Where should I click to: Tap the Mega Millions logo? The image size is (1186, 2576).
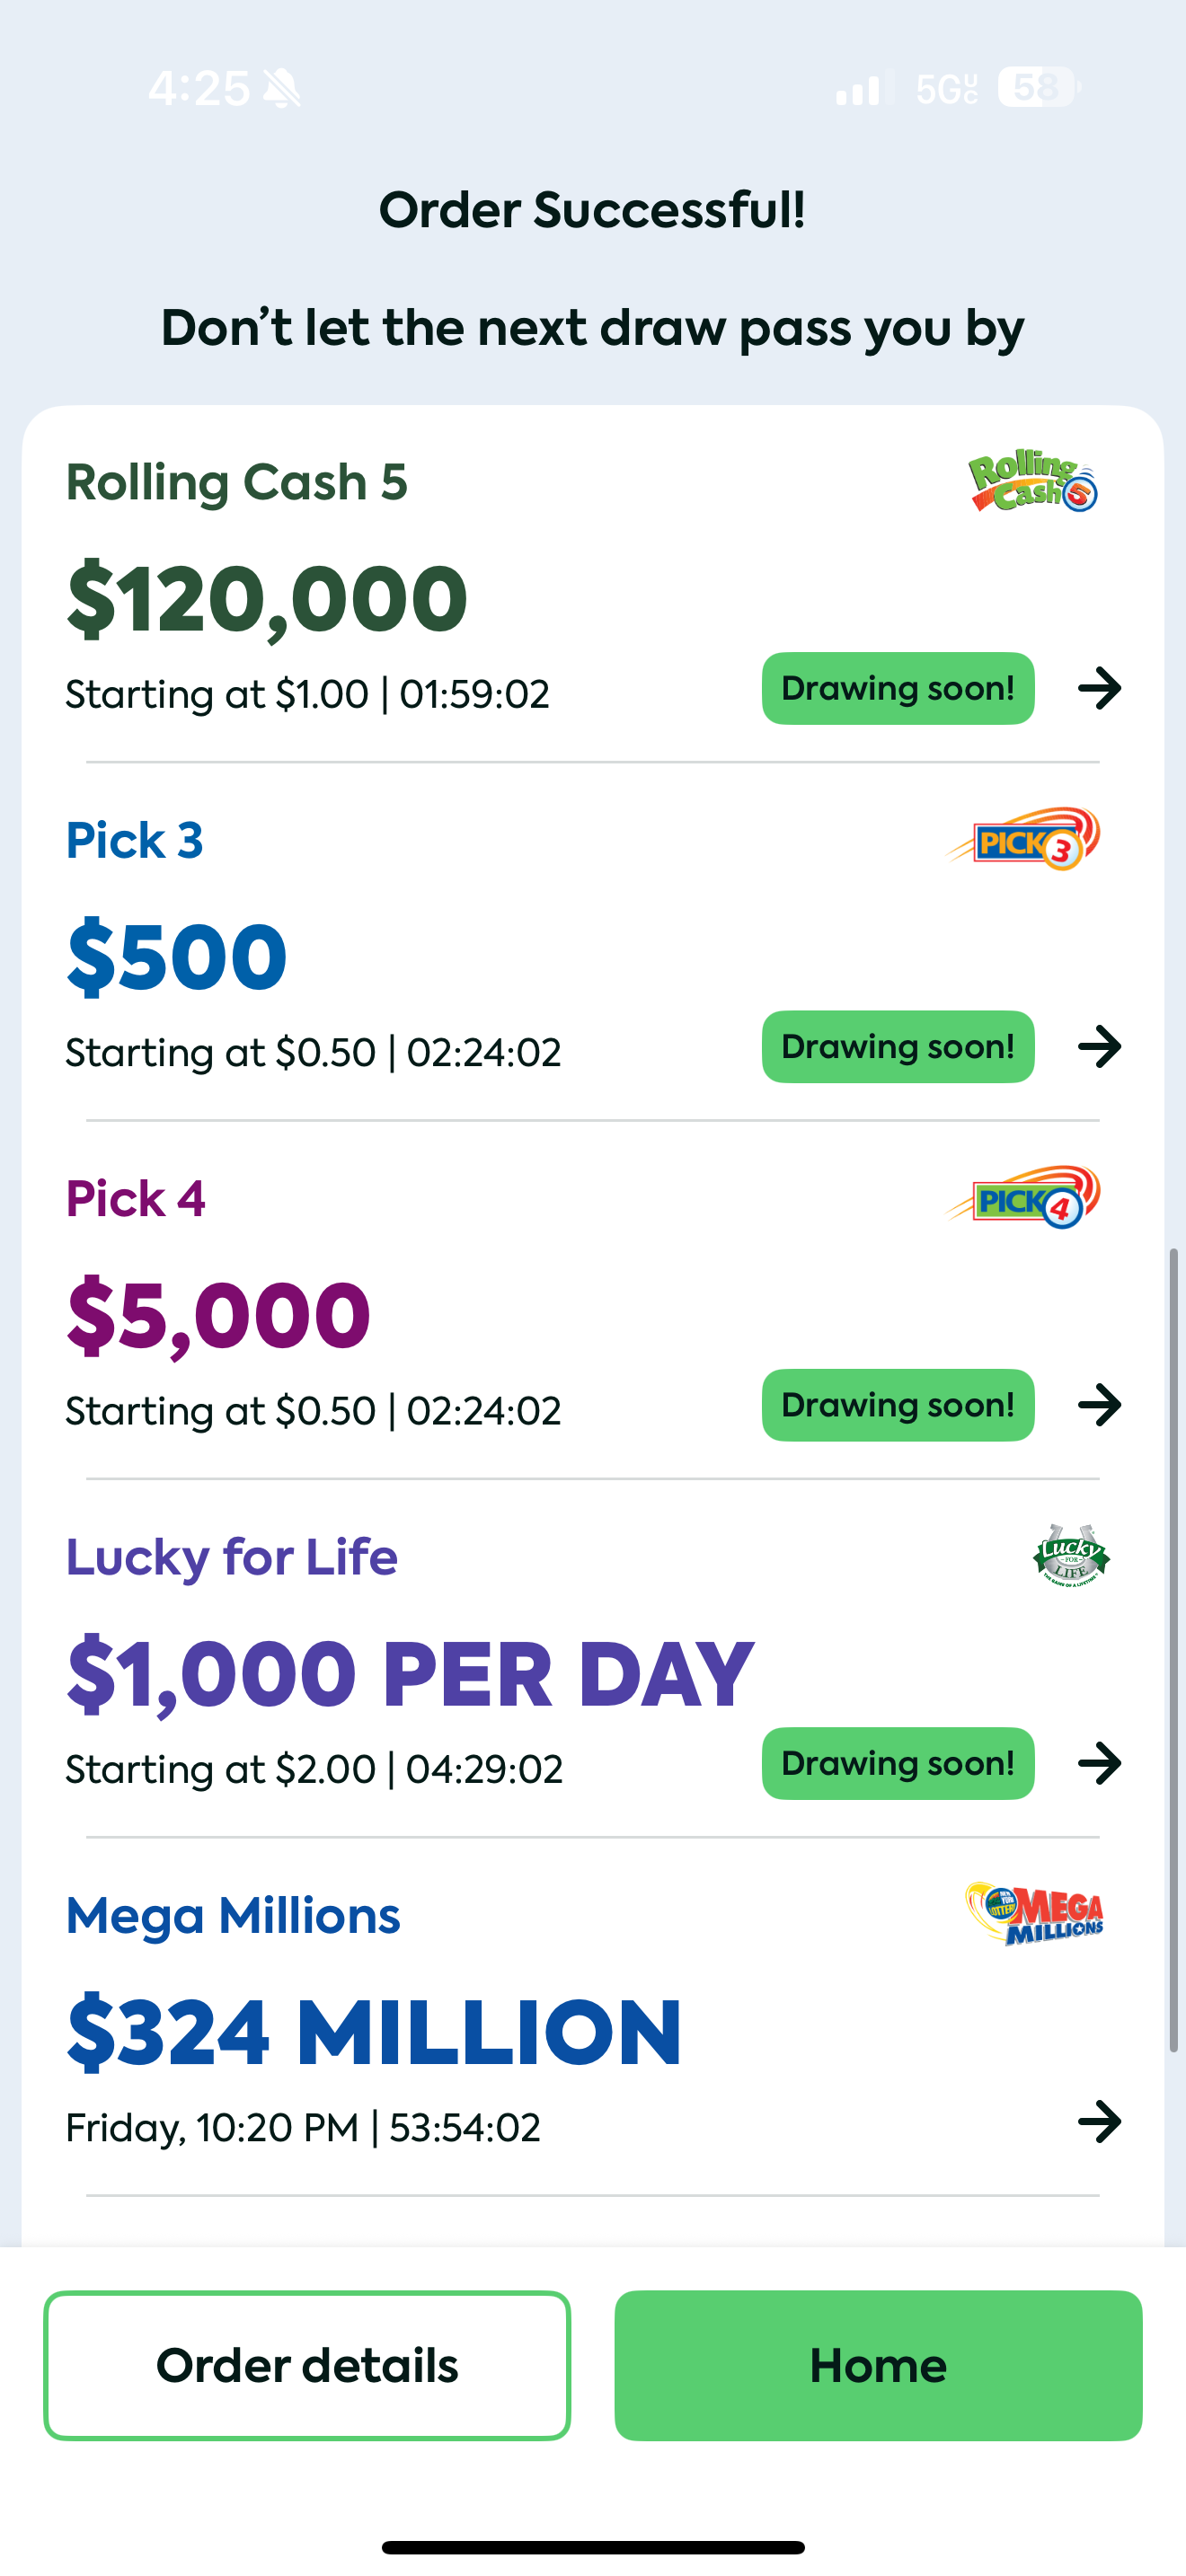[x=1034, y=1913]
